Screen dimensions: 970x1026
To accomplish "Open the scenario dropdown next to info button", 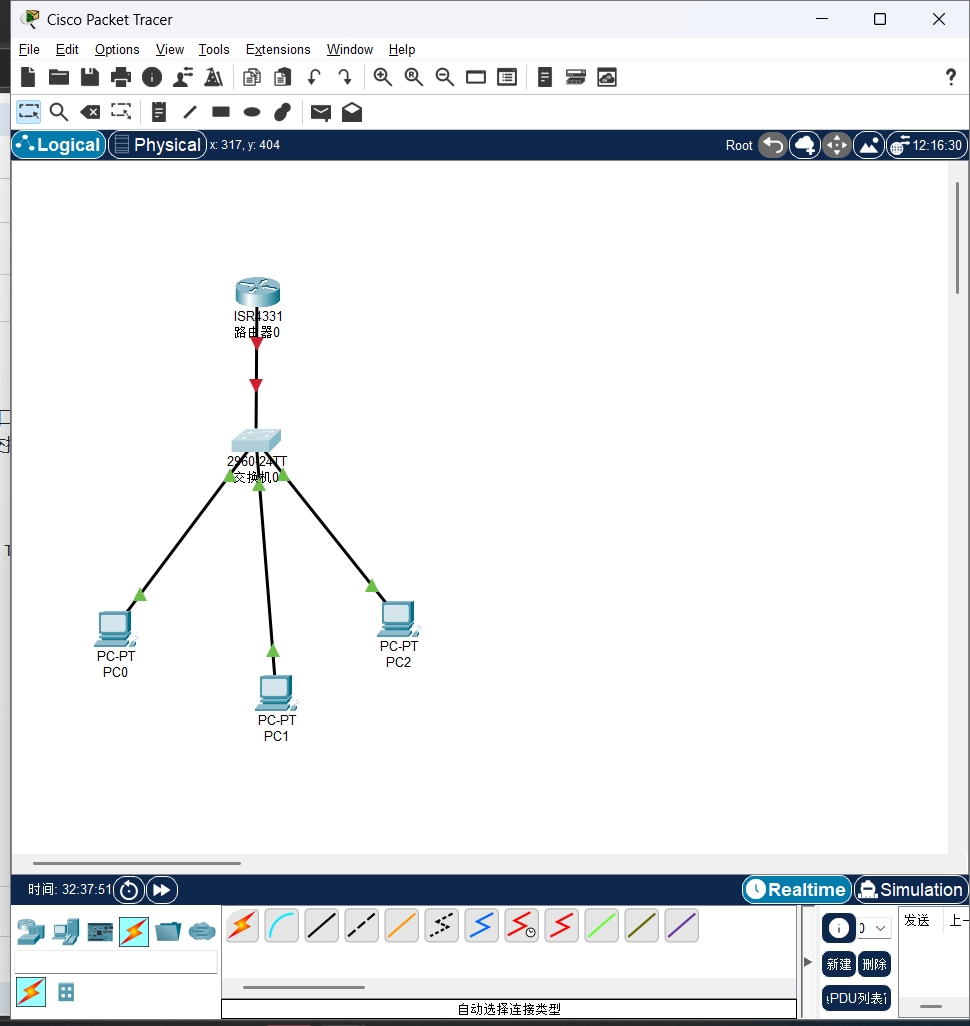I will [875, 928].
